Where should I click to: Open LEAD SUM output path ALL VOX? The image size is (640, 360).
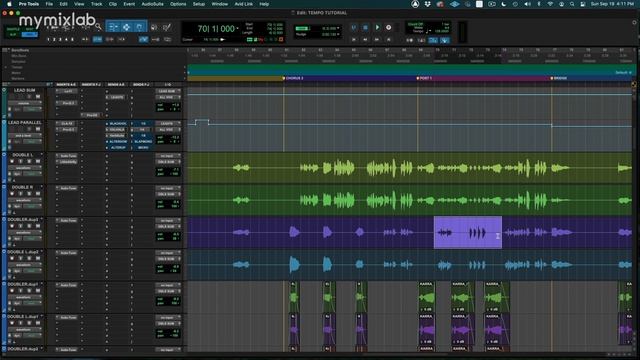(167, 97)
